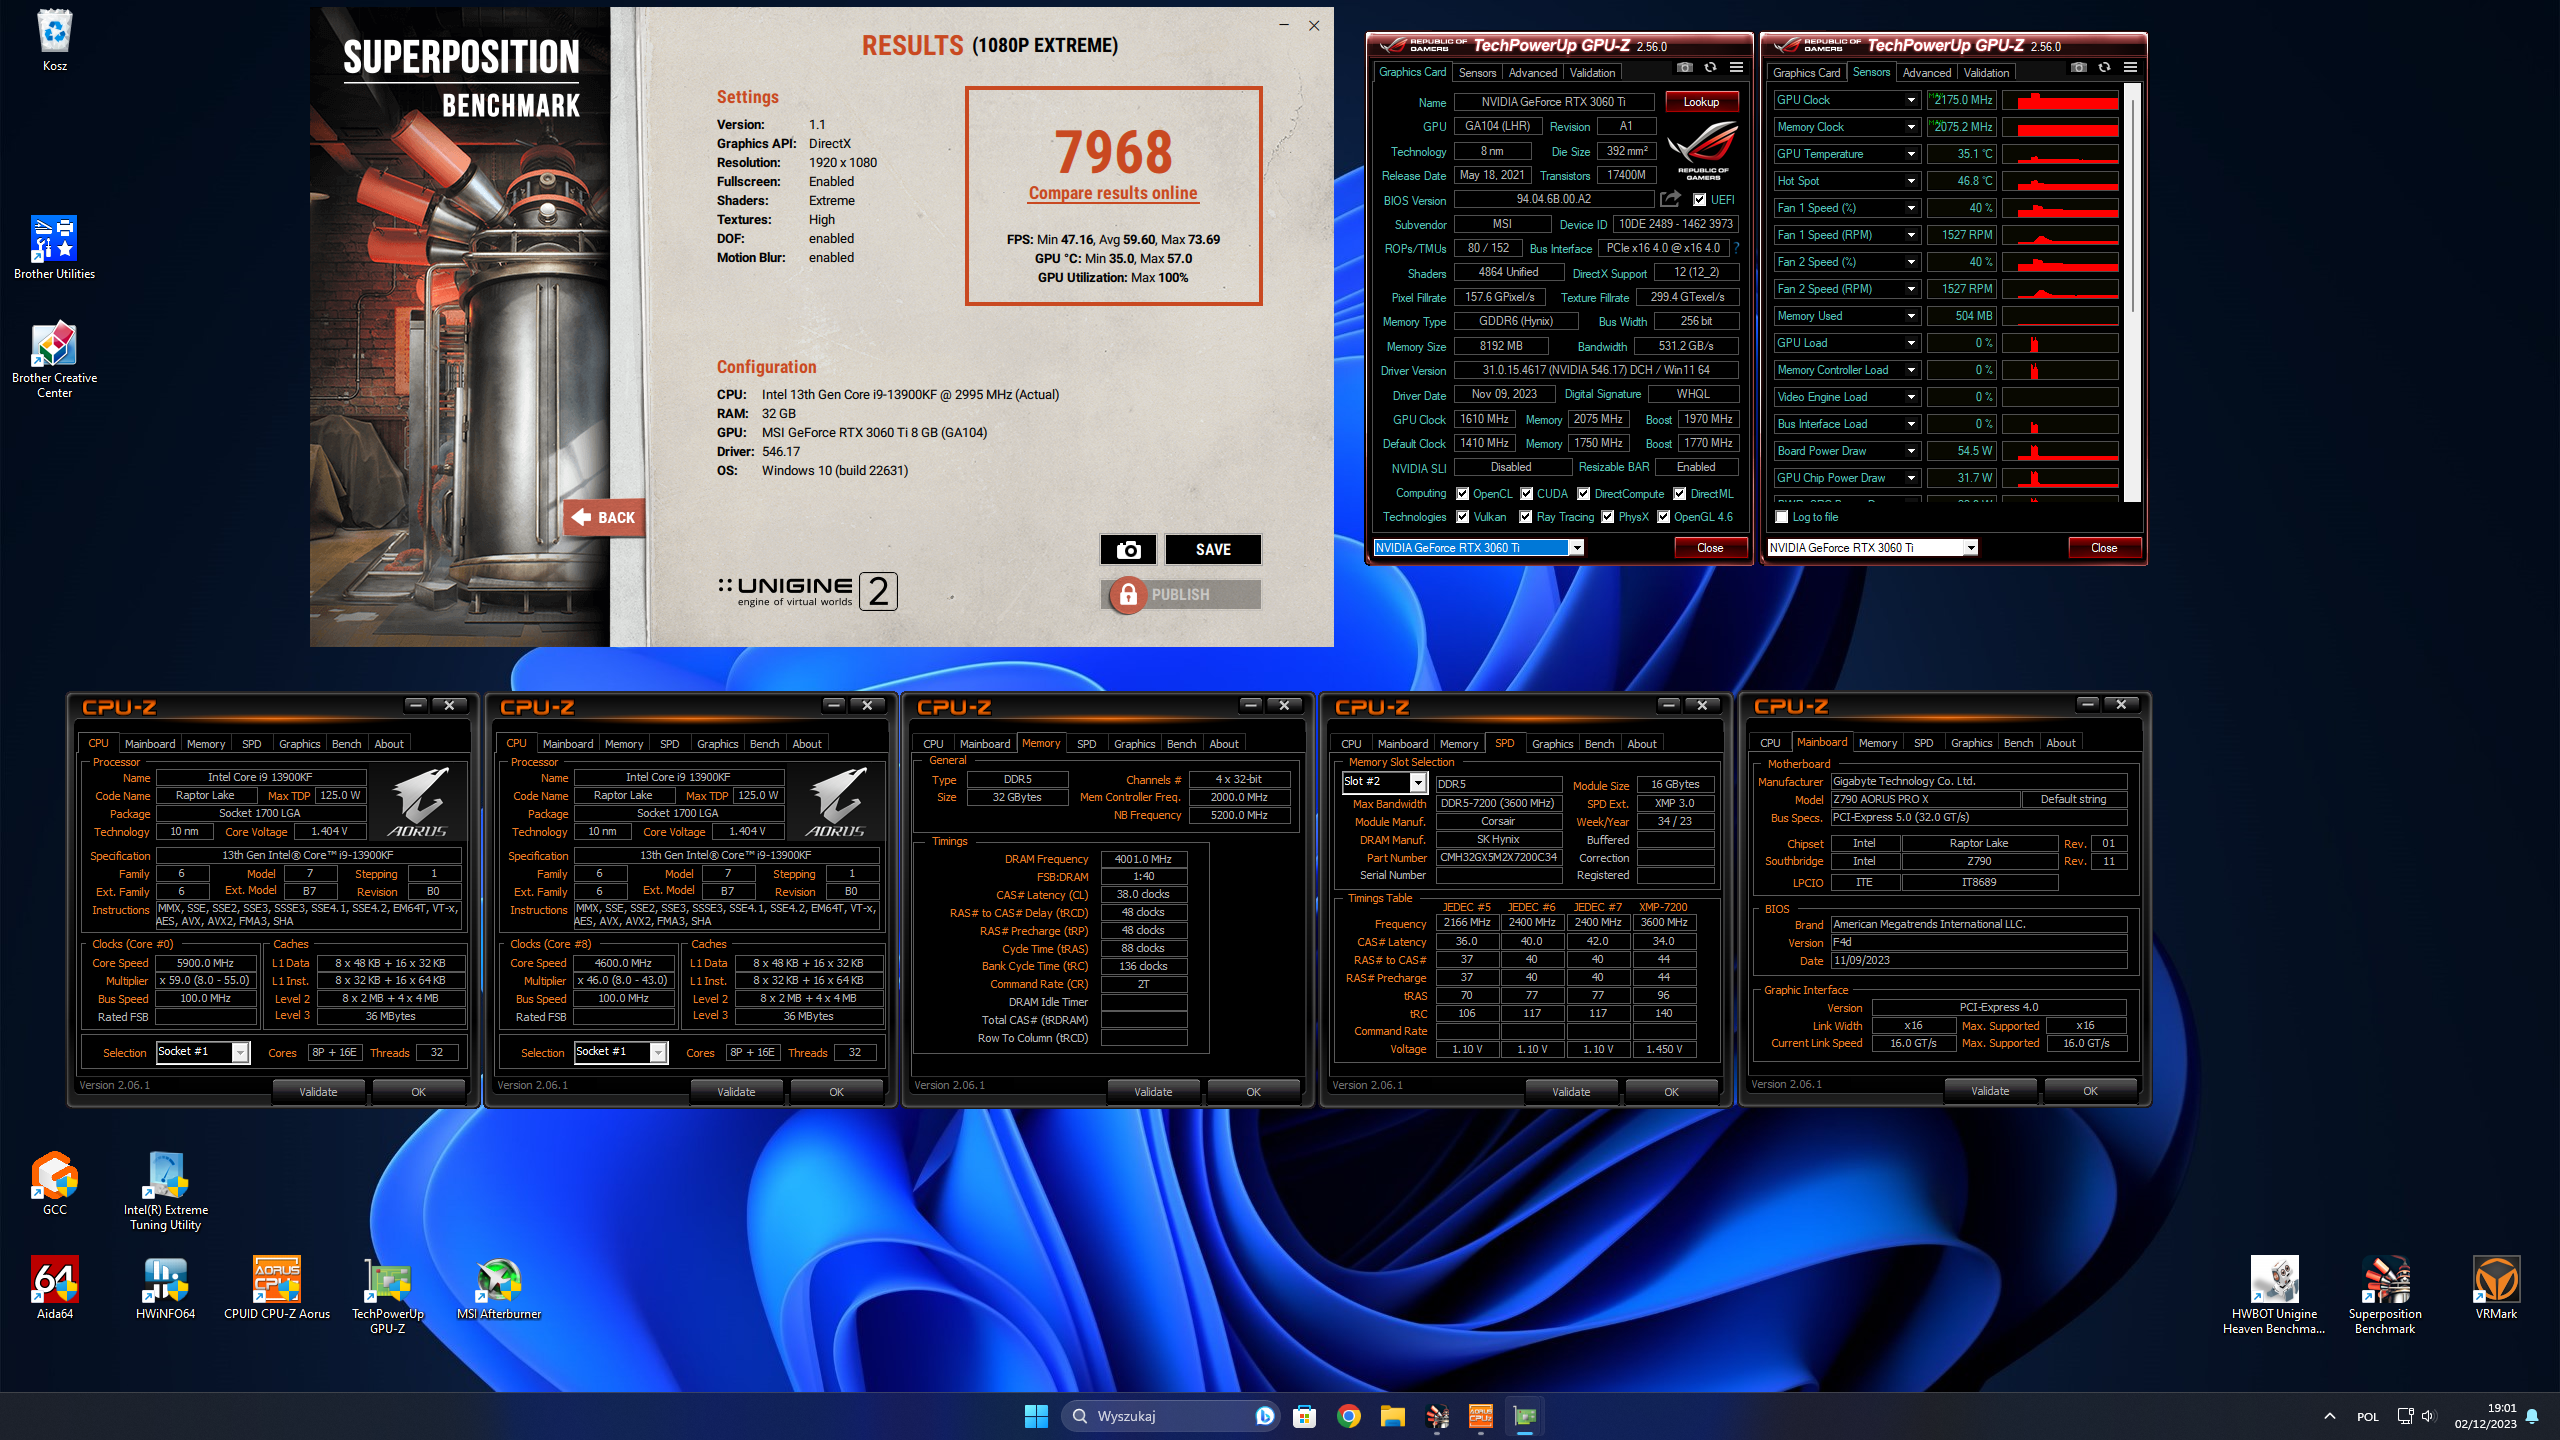Click Compare results online link
2560x1440 pixels.
(x=1113, y=193)
